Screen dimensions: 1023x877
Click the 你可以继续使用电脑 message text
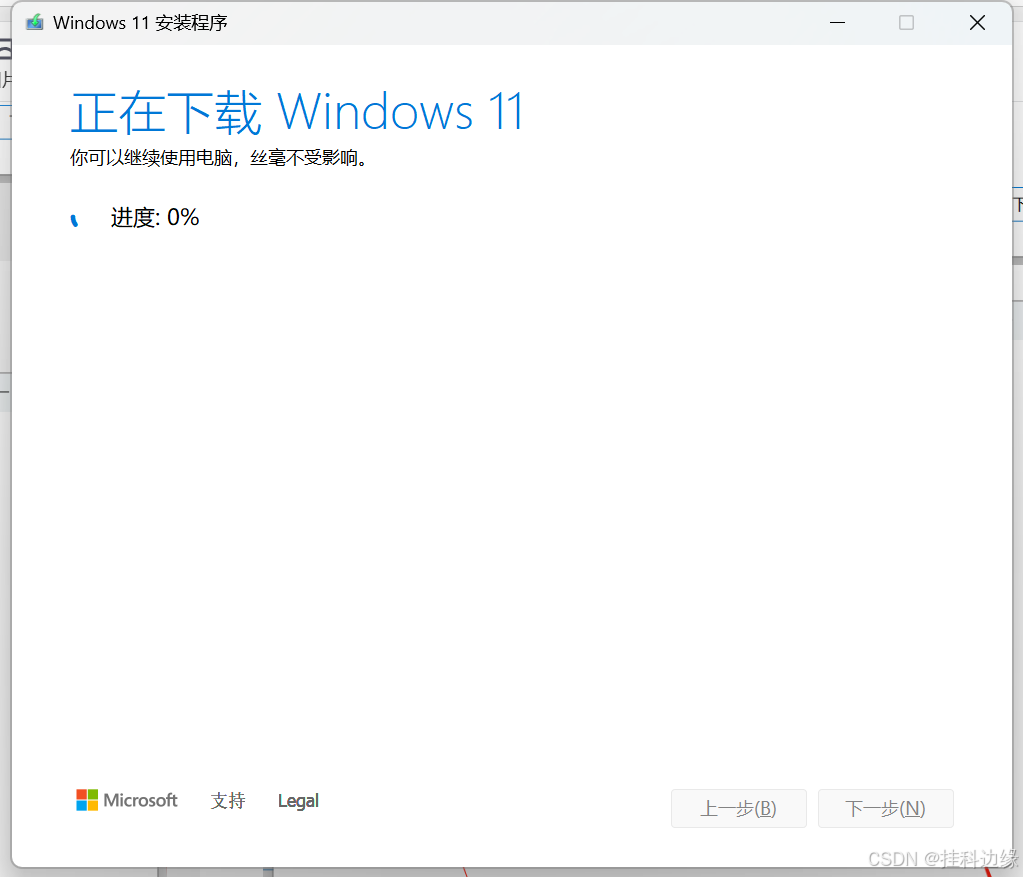[x=219, y=158]
